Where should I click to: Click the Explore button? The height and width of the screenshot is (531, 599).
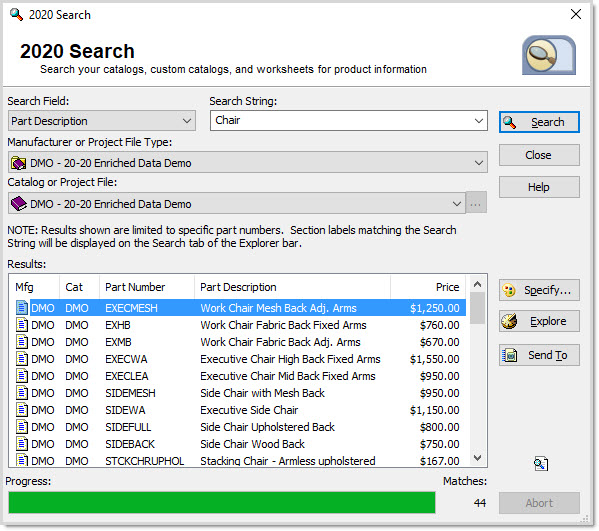click(539, 321)
